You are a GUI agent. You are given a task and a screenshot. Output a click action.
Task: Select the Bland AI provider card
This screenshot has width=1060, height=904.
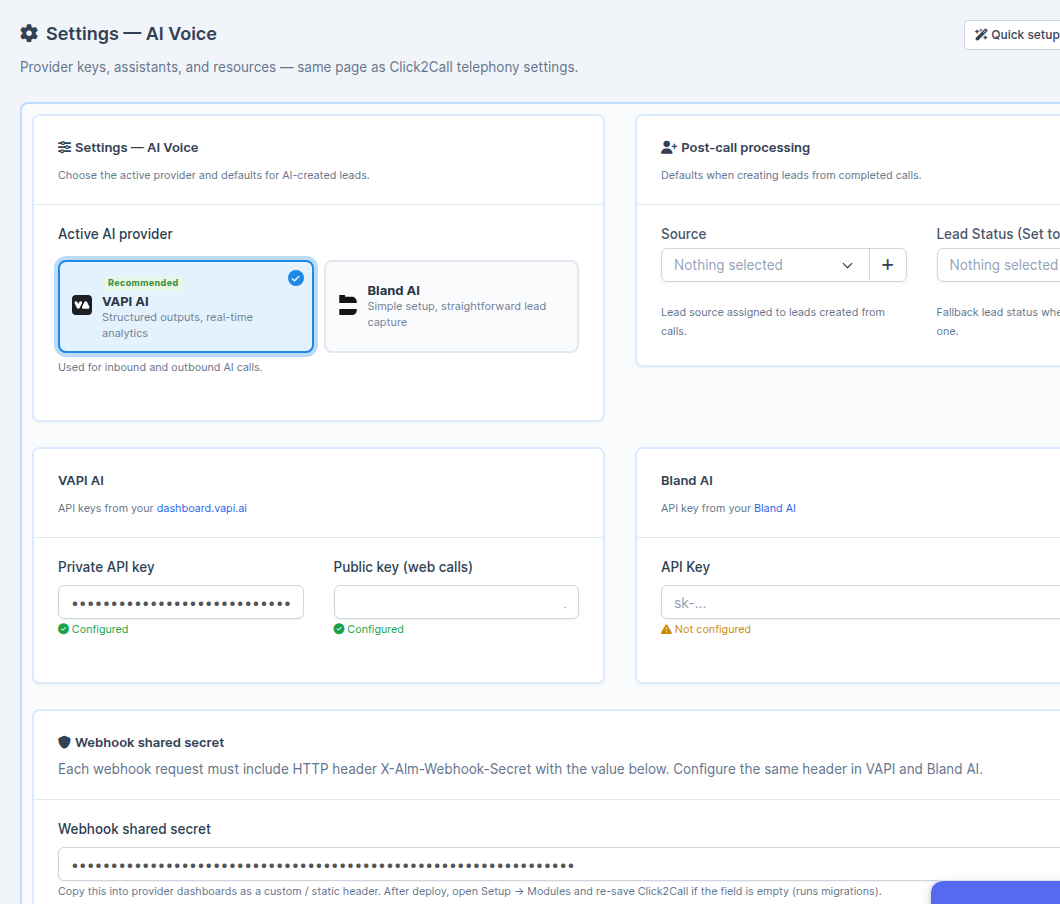pos(452,306)
